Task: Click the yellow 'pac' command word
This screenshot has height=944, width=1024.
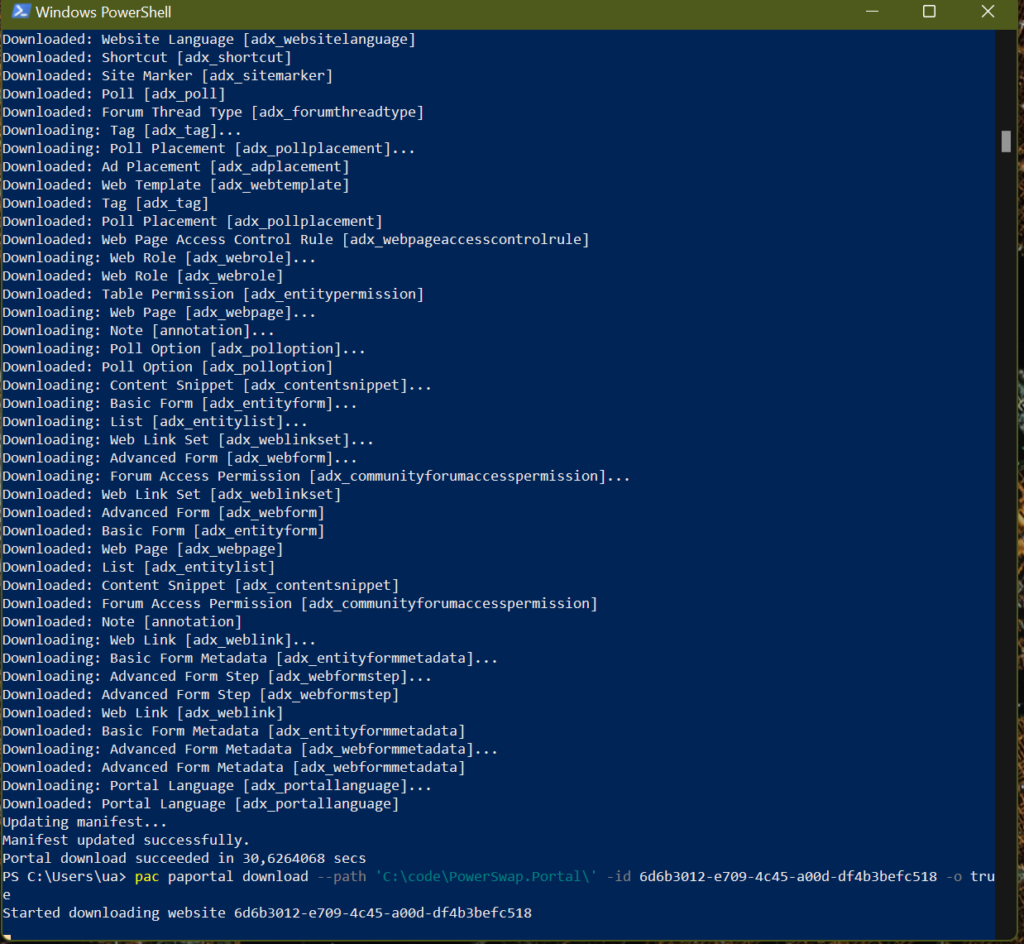Action: (x=147, y=877)
